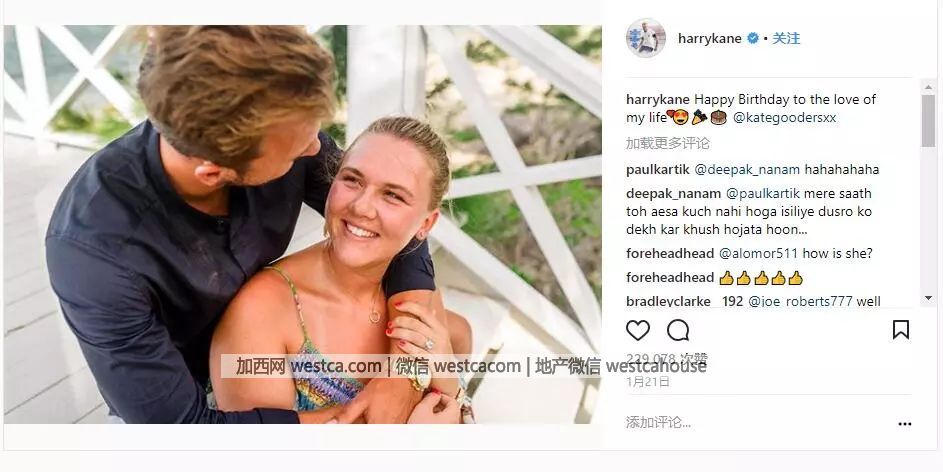Like the post with the heart icon
Image resolution: width=943 pixels, height=472 pixels.
click(x=637, y=330)
